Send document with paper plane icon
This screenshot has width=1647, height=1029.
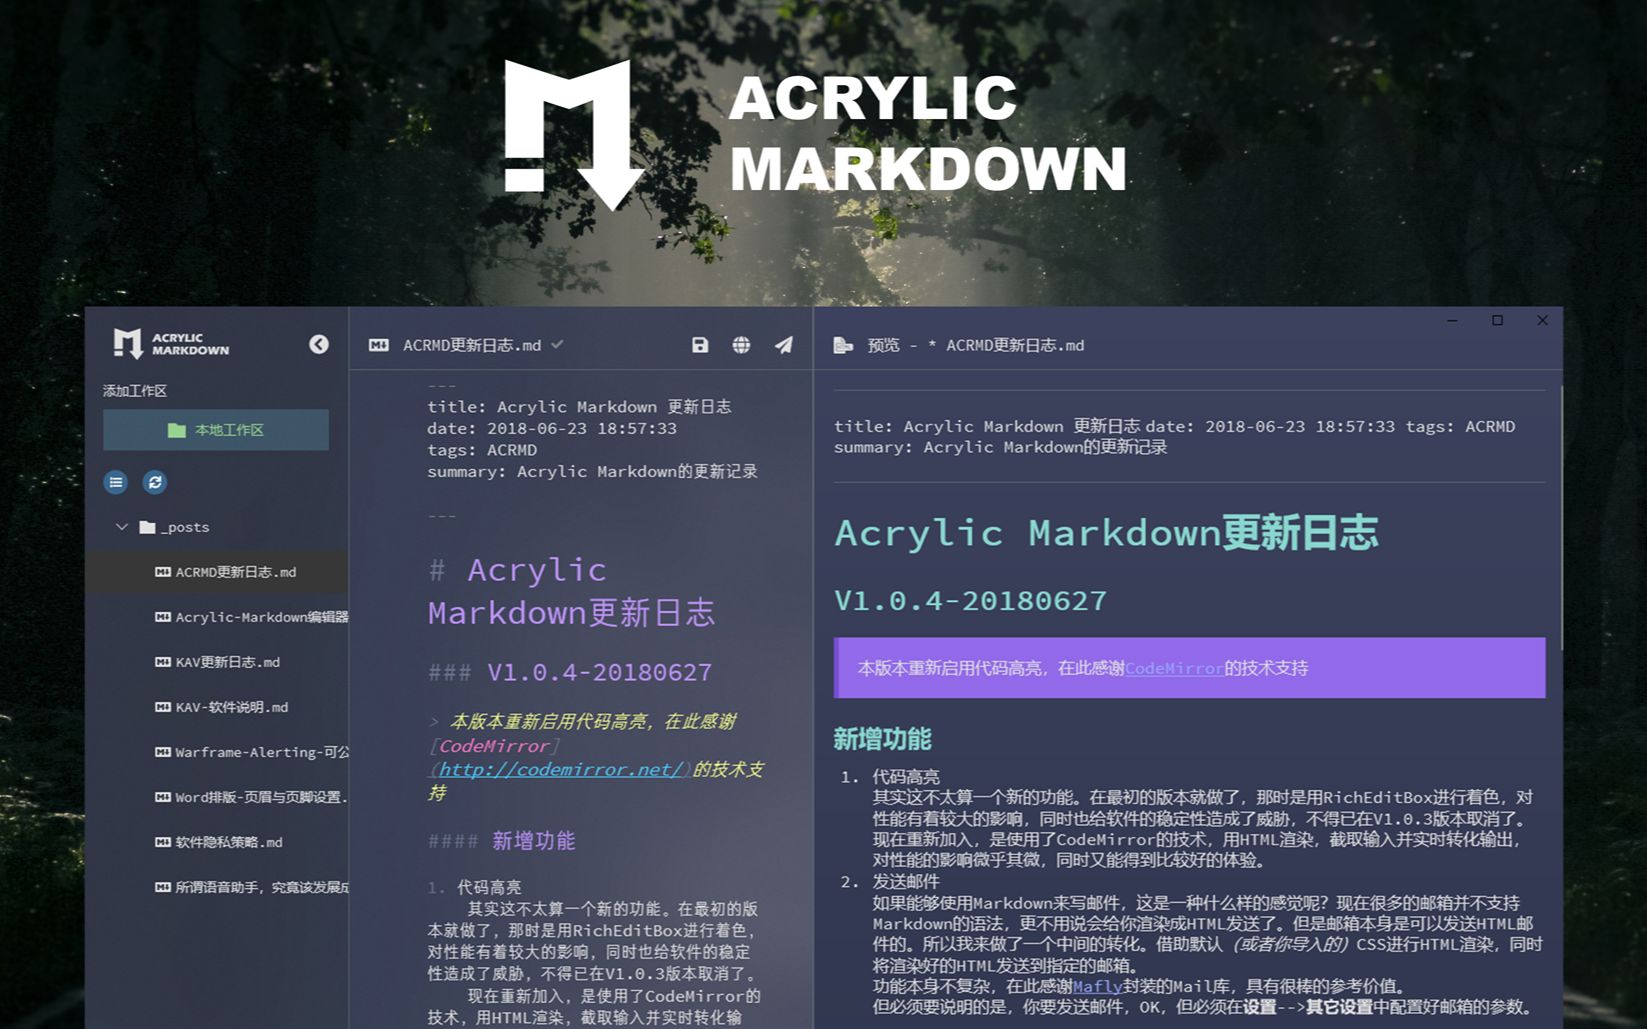pos(784,345)
